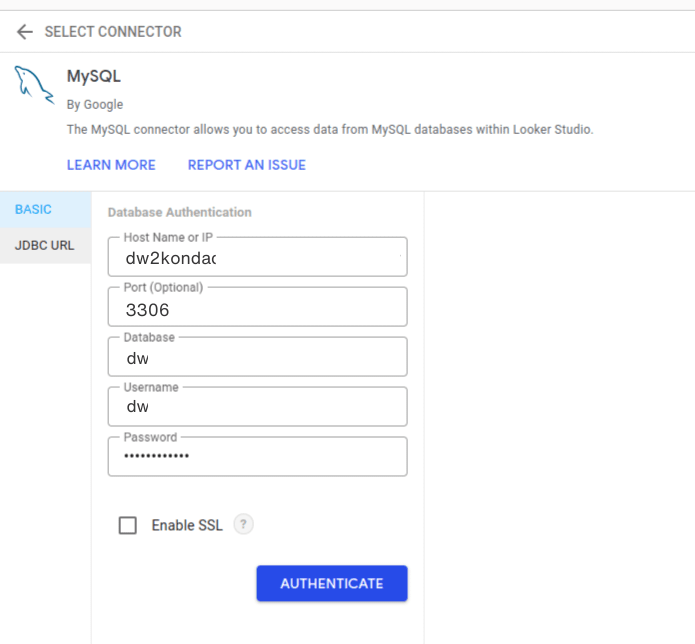Click the Username input field
Viewport: 695px width, 644px height.
257,408
